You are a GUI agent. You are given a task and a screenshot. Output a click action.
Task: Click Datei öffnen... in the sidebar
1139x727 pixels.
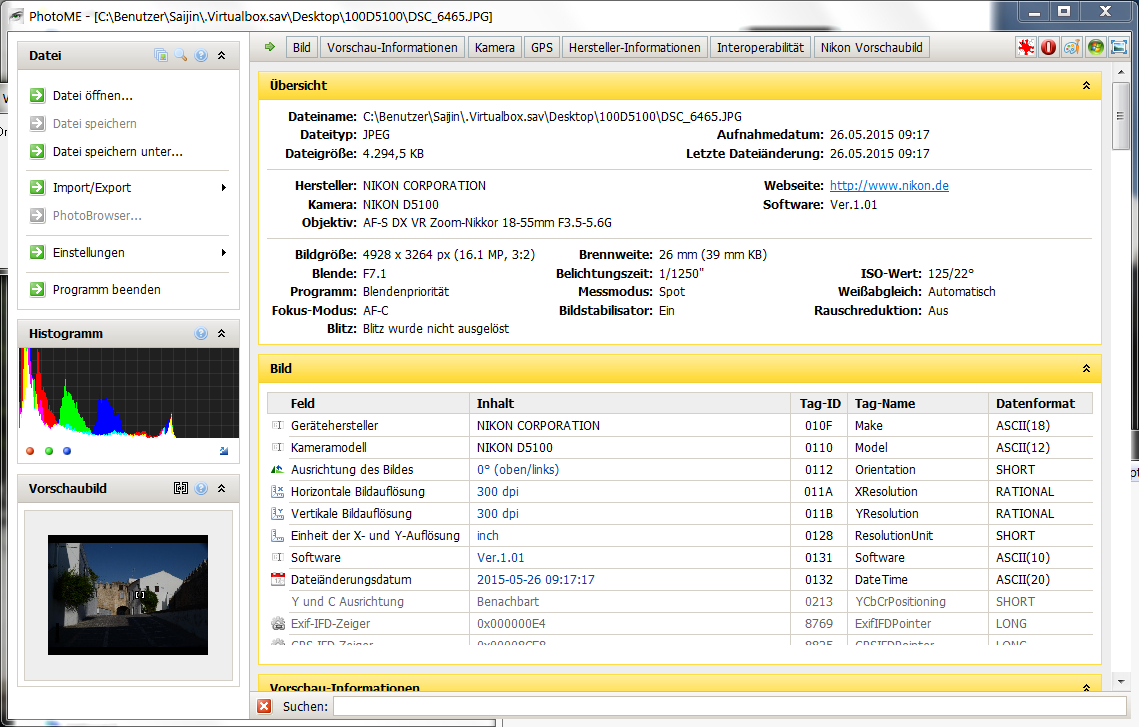(93, 96)
